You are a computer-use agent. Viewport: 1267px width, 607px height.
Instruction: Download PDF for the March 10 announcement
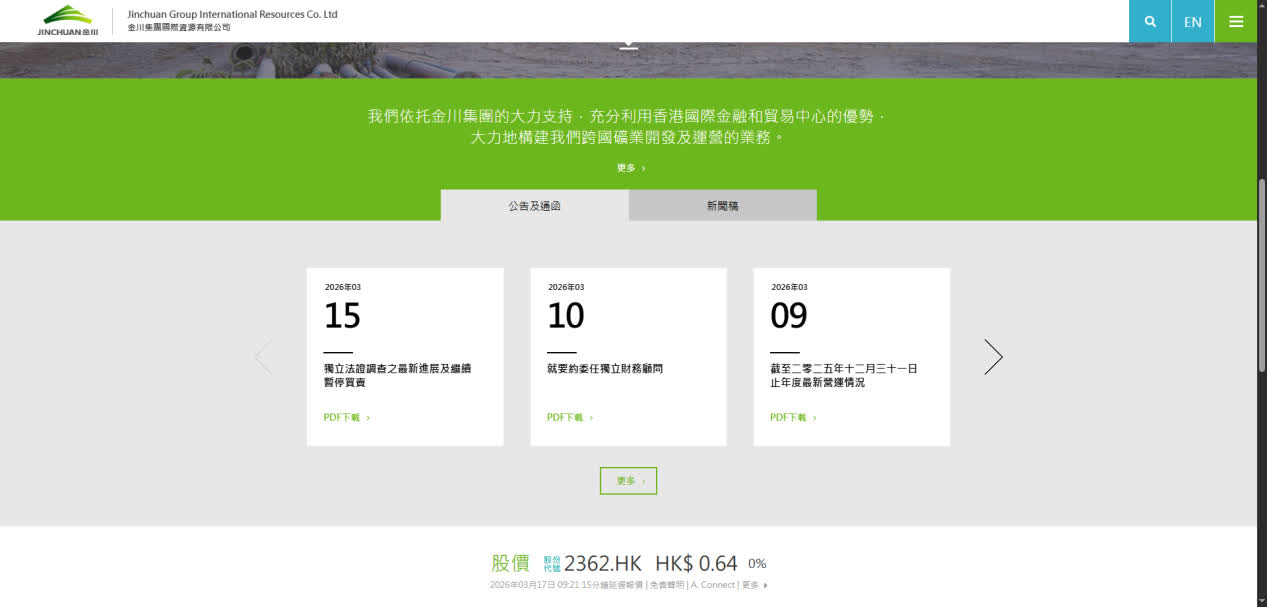pyautogui.click(x=569, y=418)
